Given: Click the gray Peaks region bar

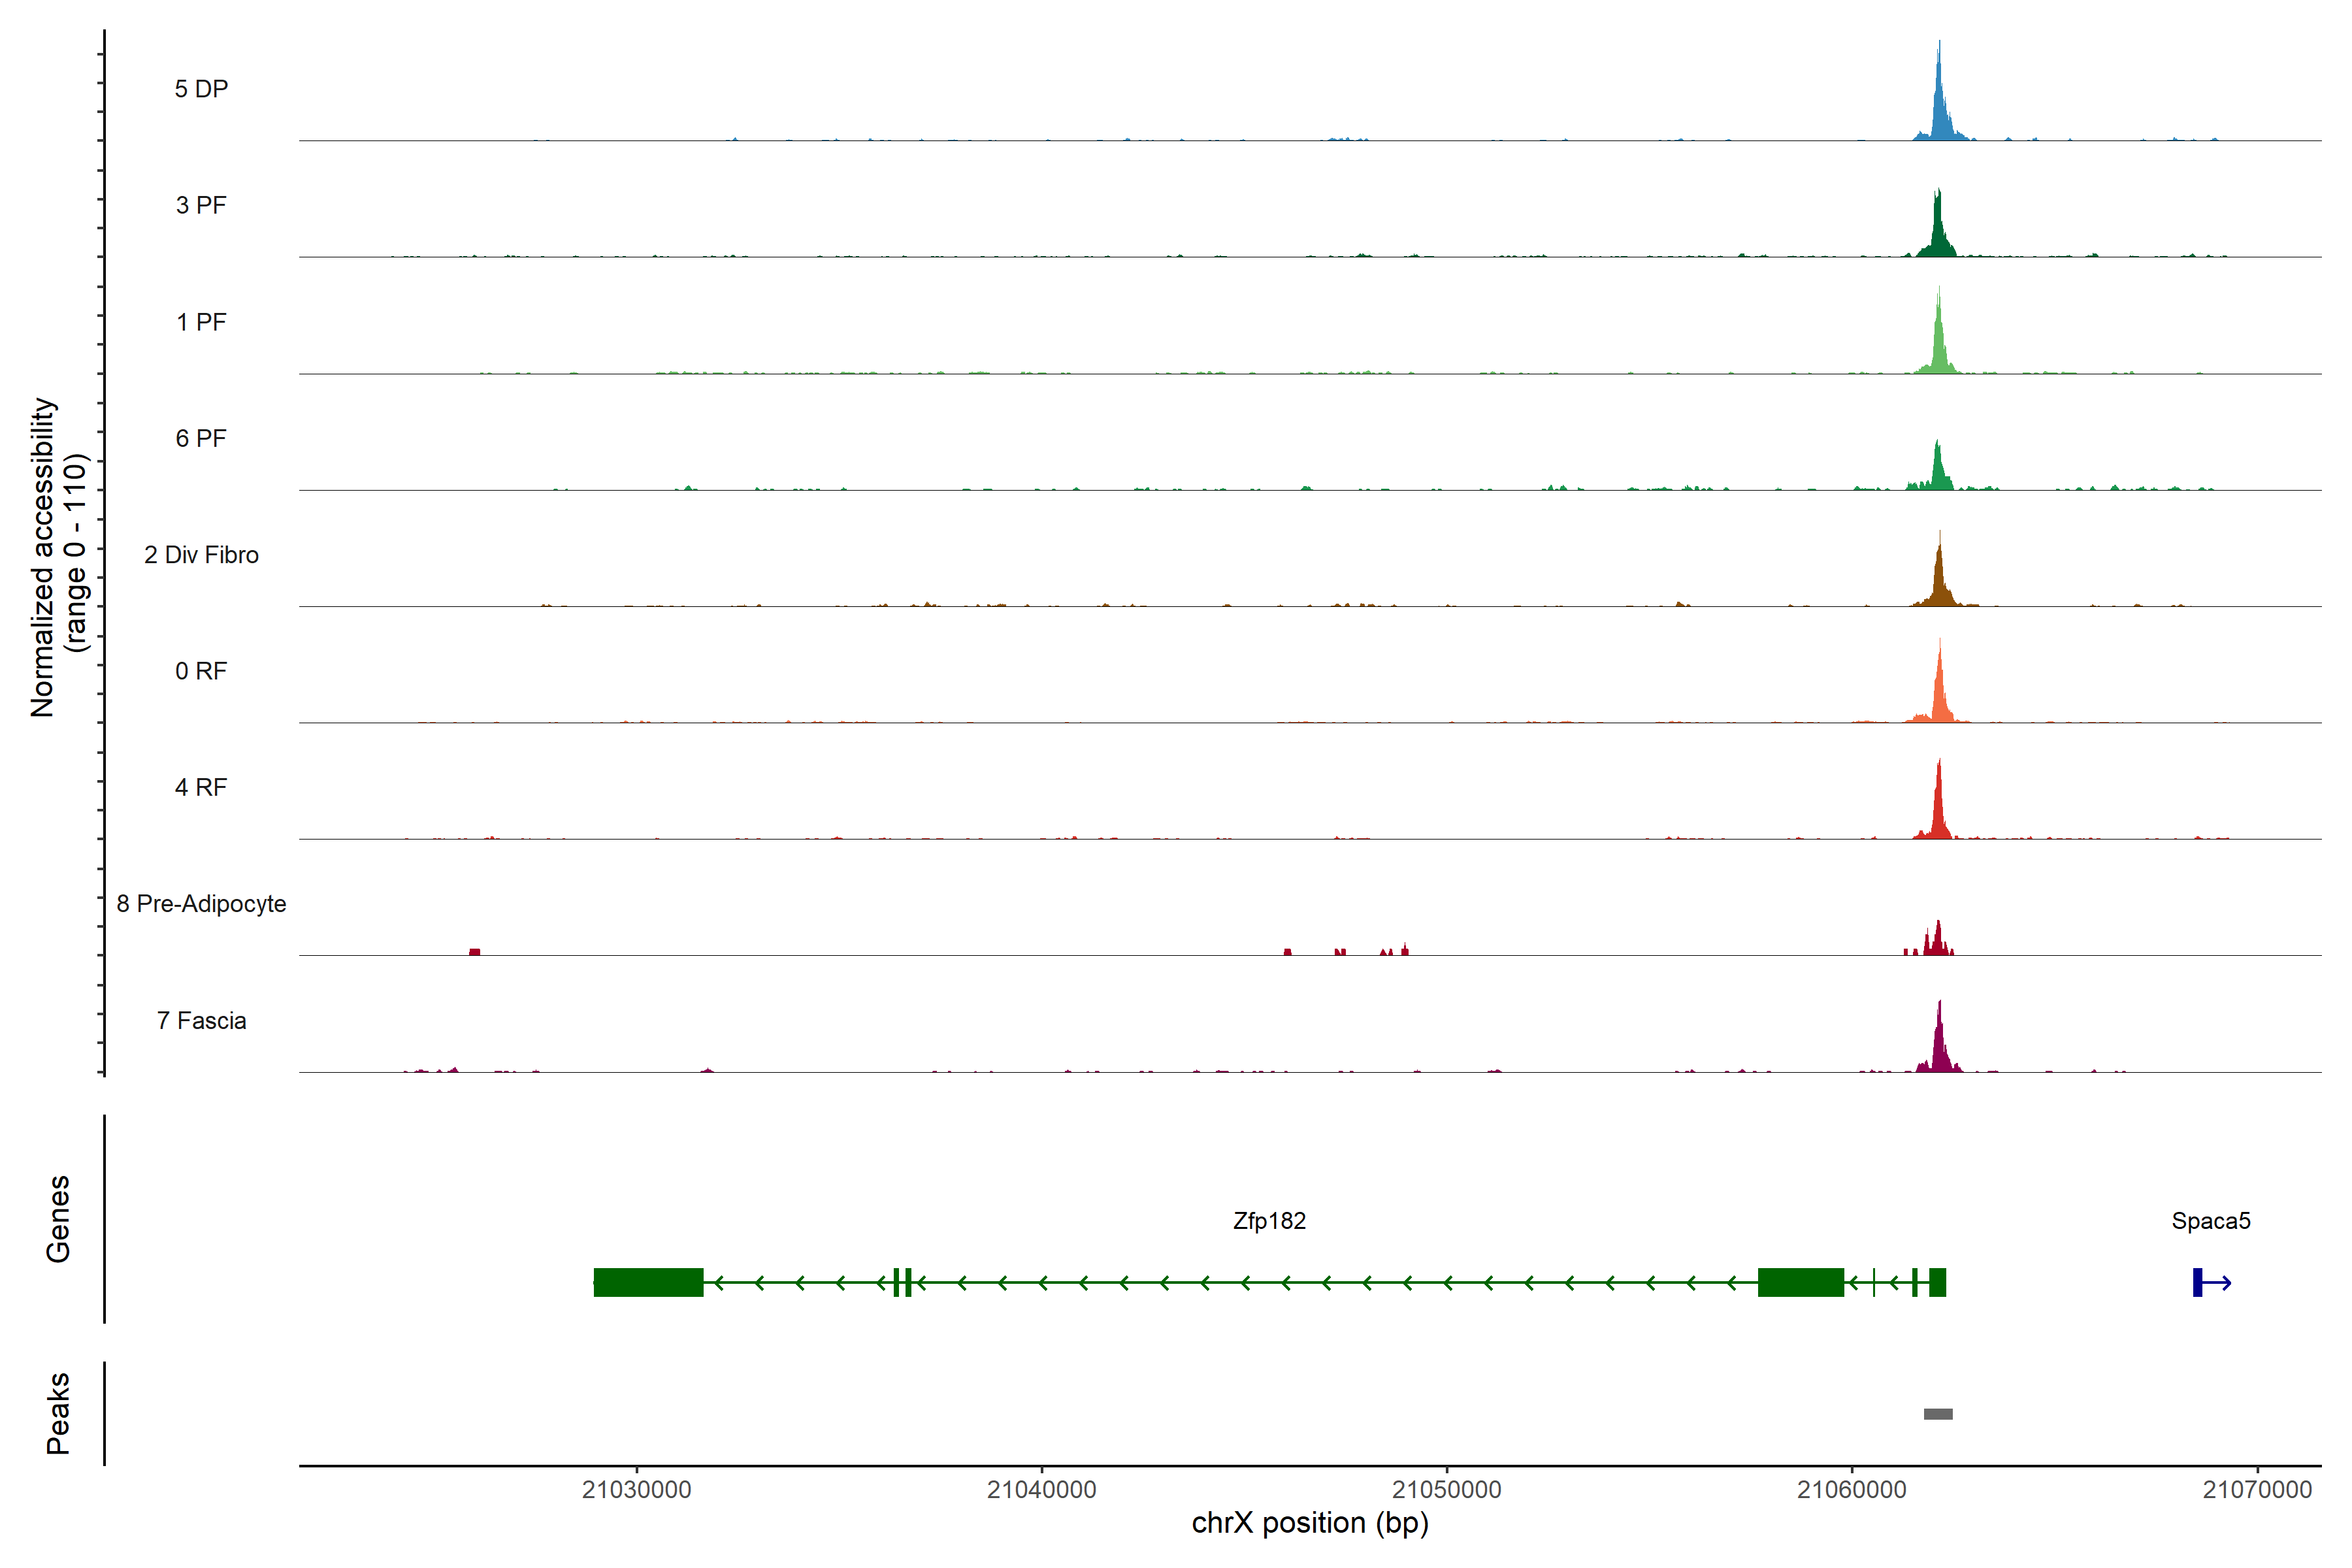Looking at the screenshot, I should (x=1938, y=1414).
